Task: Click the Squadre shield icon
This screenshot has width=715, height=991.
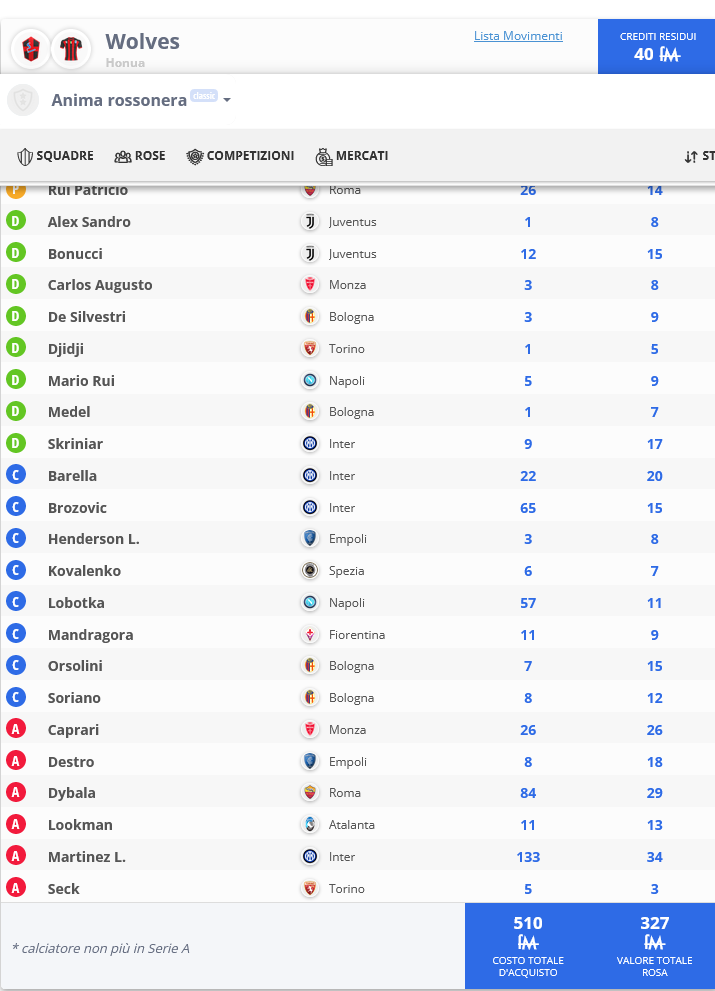Action: click(x=25, y=157)
